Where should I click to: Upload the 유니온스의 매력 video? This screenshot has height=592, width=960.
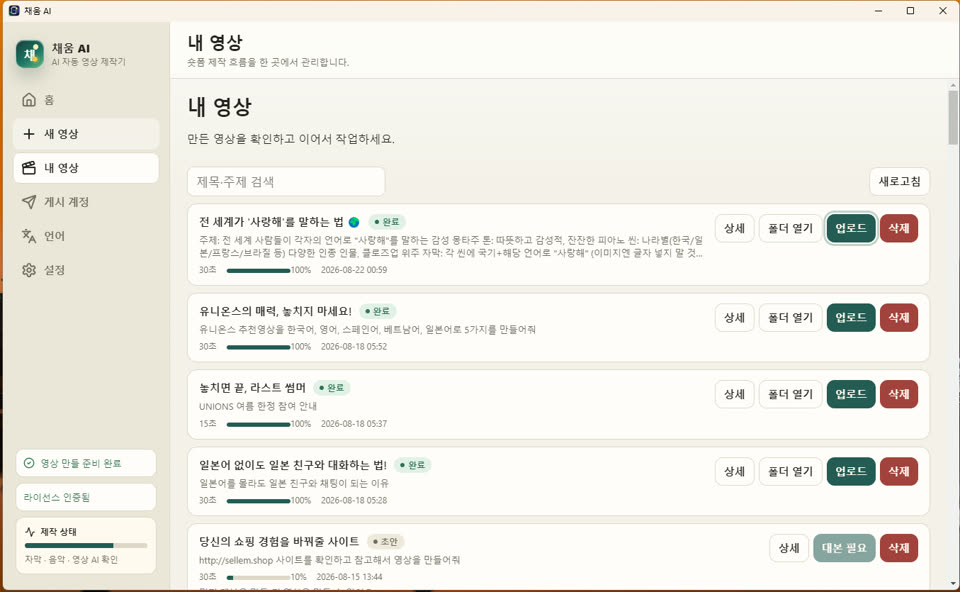pos(851,318)
